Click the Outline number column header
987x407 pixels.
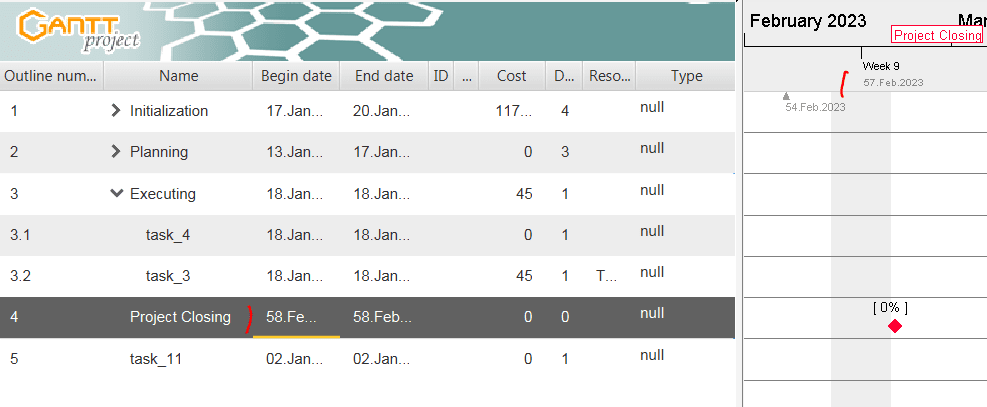51,76
